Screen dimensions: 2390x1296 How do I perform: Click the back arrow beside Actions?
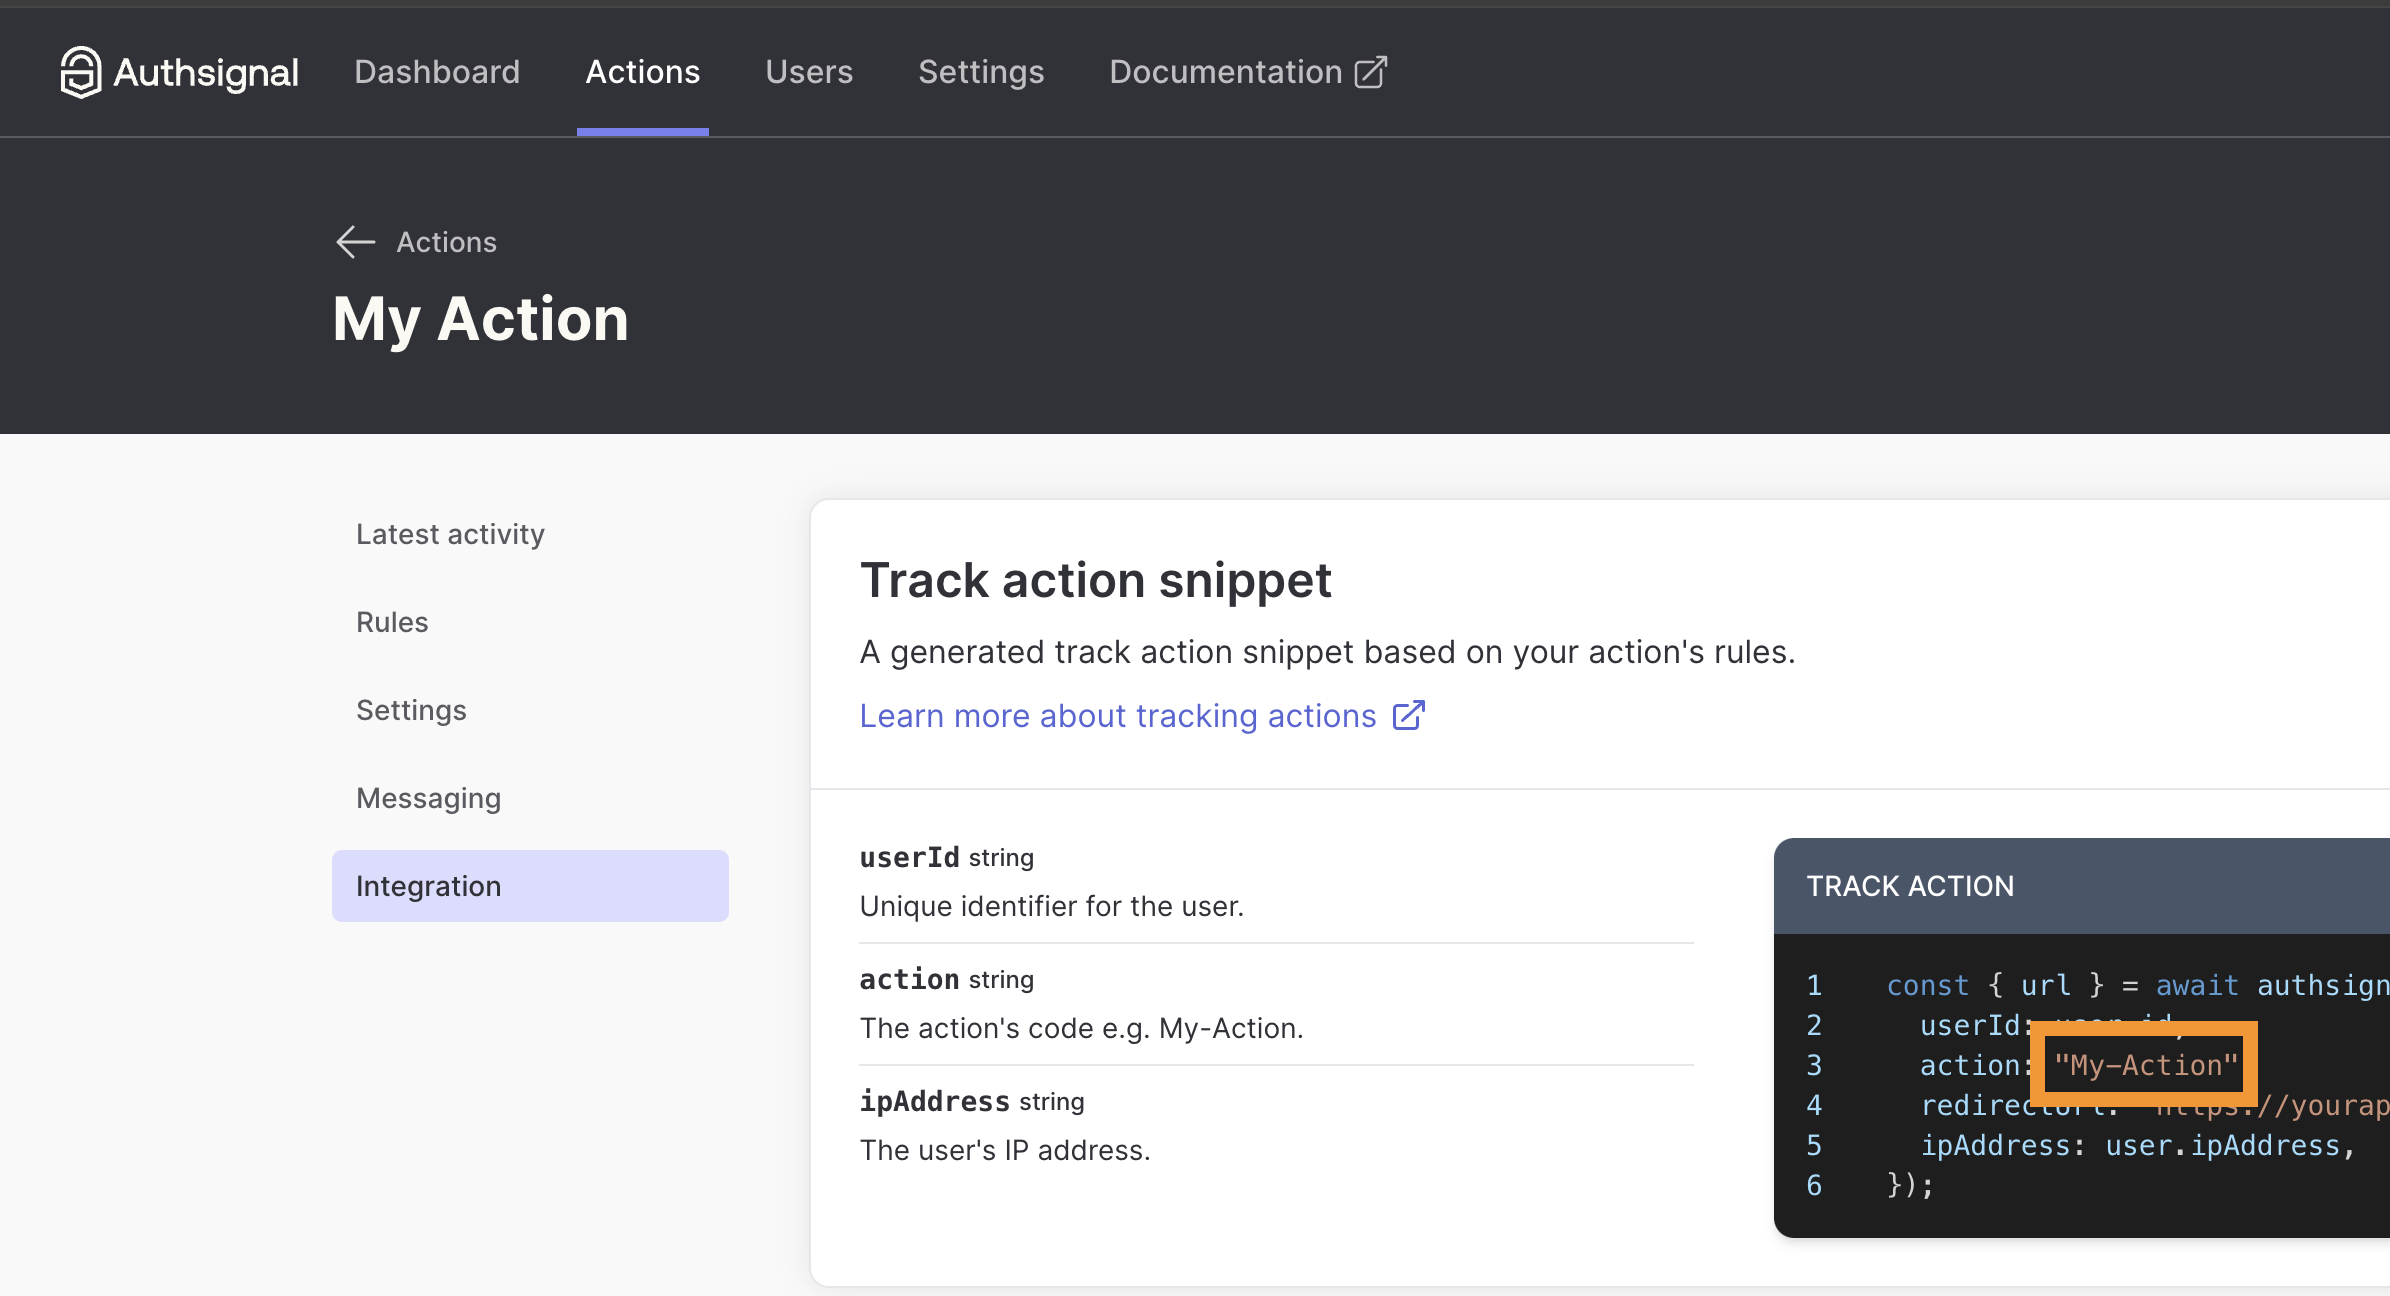click(x=355, y=242)
